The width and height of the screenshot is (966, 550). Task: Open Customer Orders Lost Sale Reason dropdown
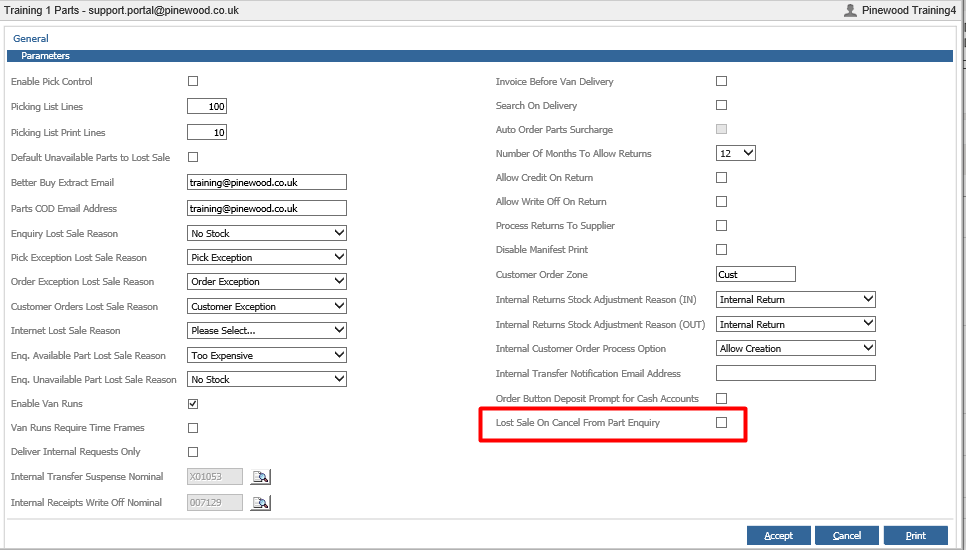pos(267,306)
